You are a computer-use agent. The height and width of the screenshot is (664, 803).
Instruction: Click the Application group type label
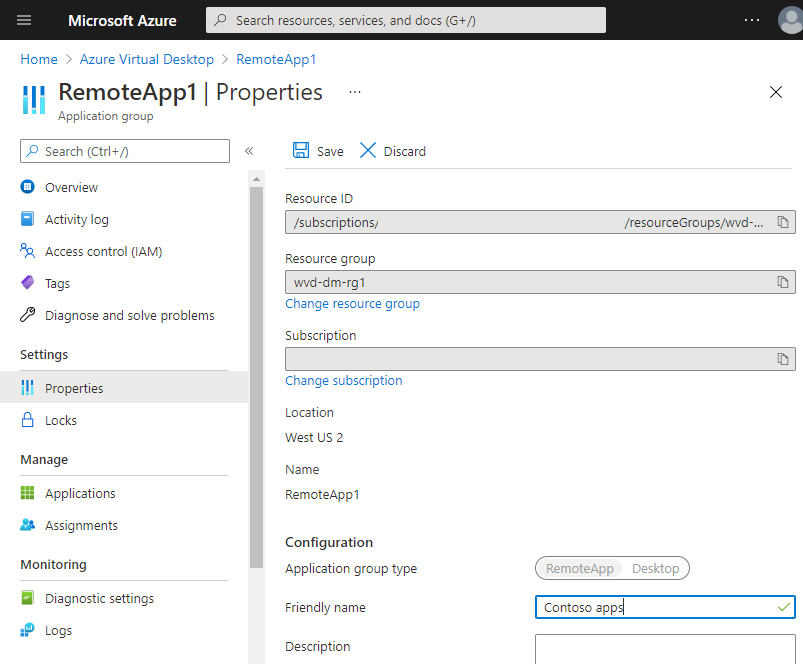point(351,569)
